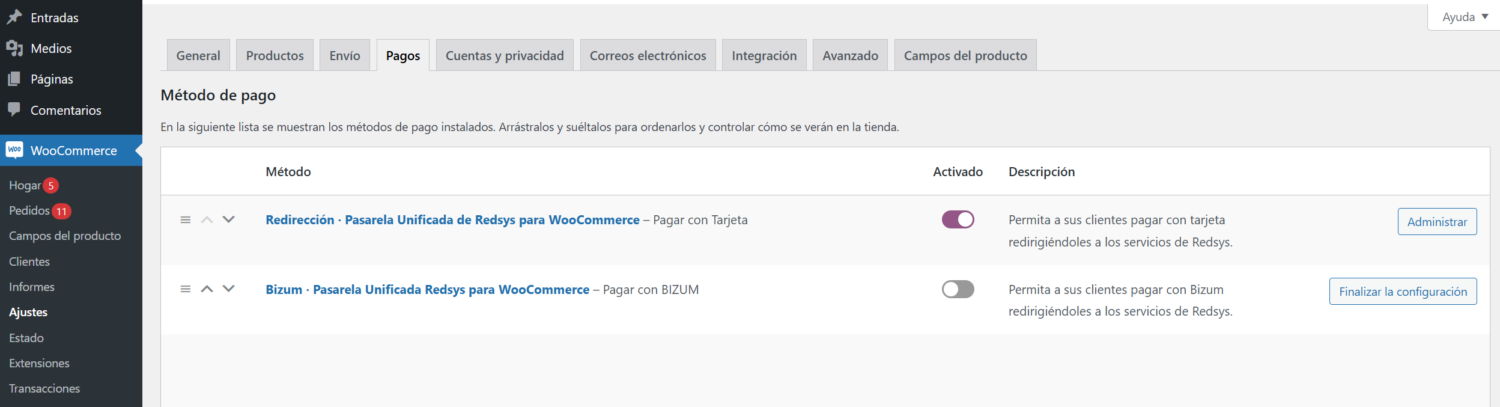Click the Entradas pin icon in sidebar
This screenshot has width=1500, height=407.
click(x=14, y=17)
